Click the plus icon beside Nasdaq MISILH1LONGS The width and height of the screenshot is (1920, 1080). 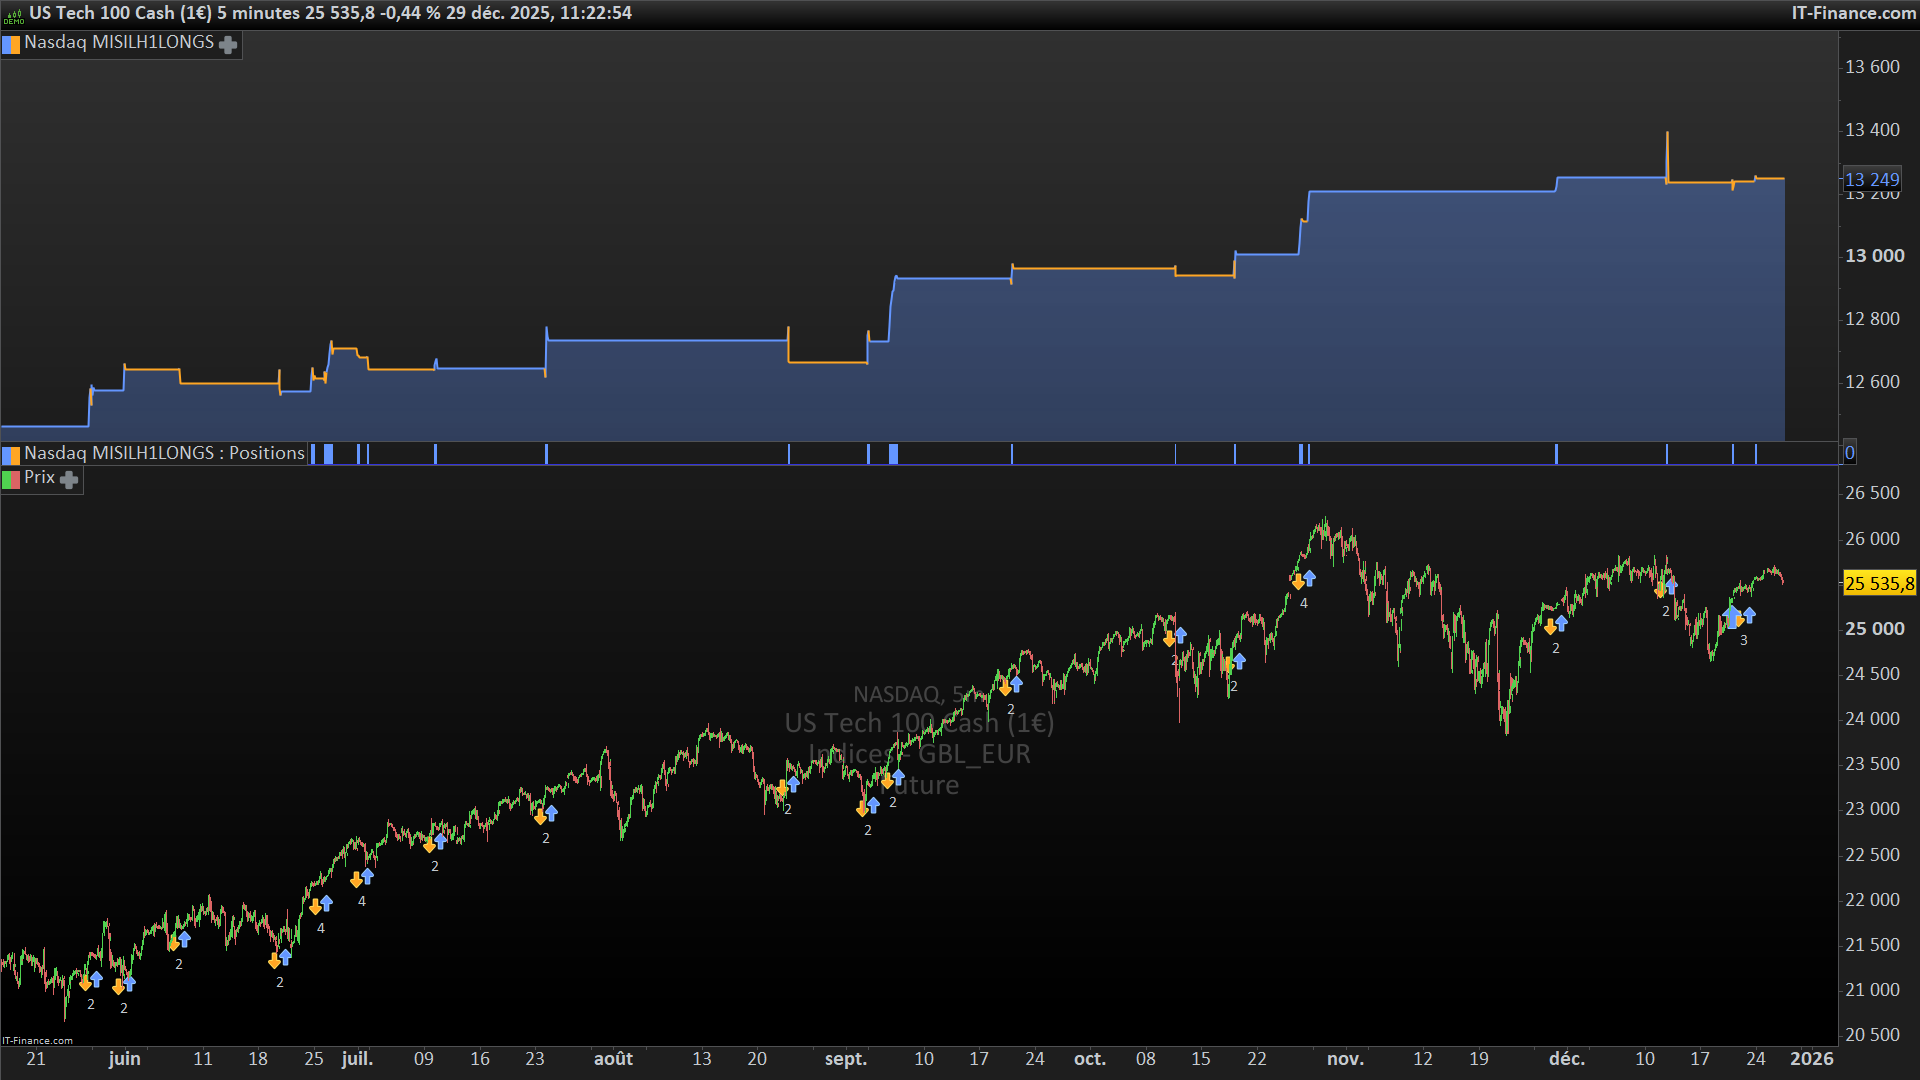228,45
